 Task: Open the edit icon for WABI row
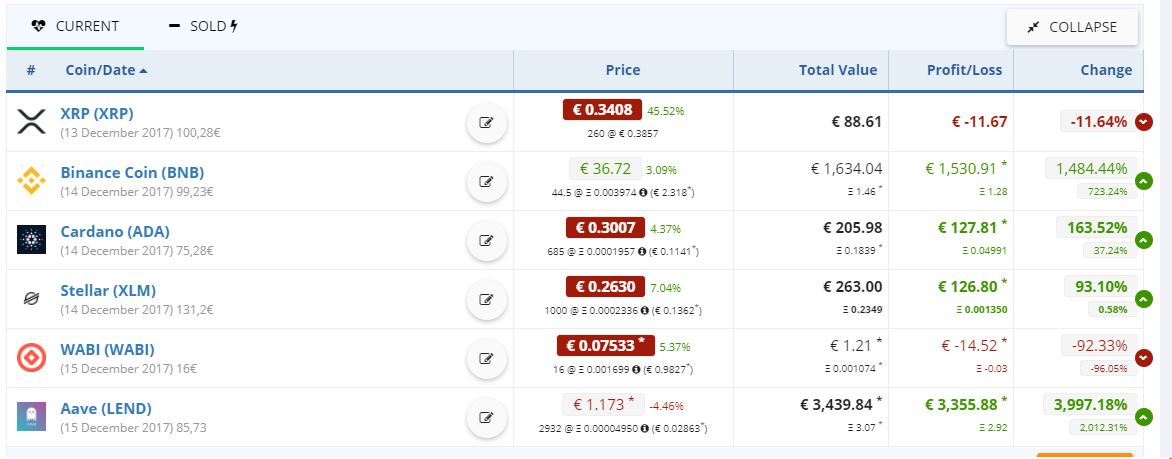pyautogui.click(x=487, y=359)
